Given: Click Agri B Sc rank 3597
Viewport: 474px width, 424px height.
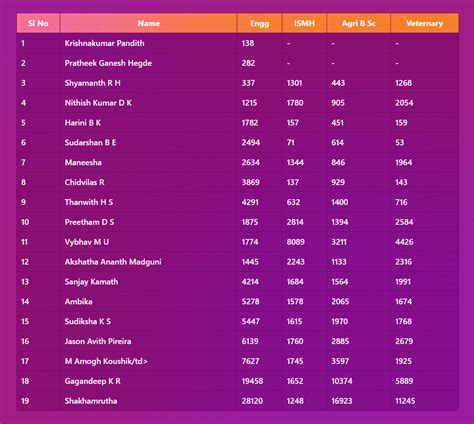Looking at the screenshot, I should (340, 361).
